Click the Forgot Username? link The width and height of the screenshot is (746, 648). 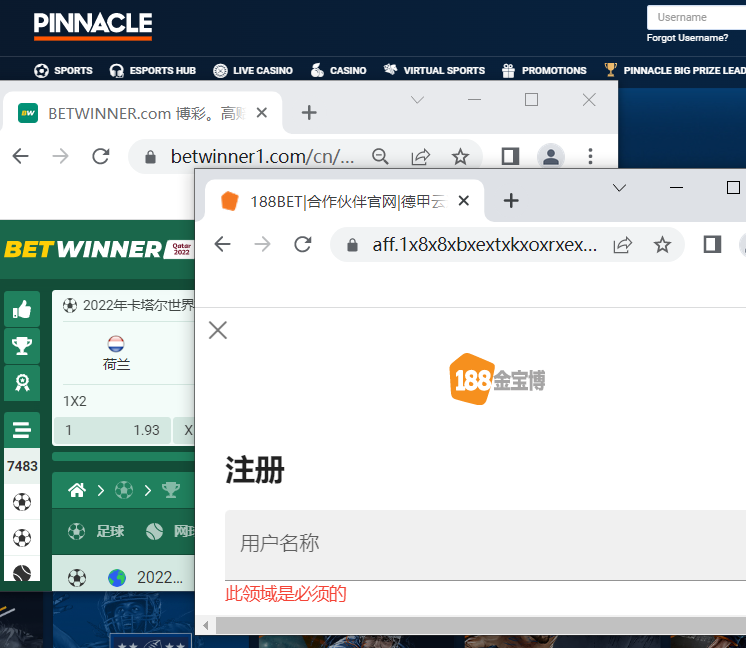(x=687, y=38)
